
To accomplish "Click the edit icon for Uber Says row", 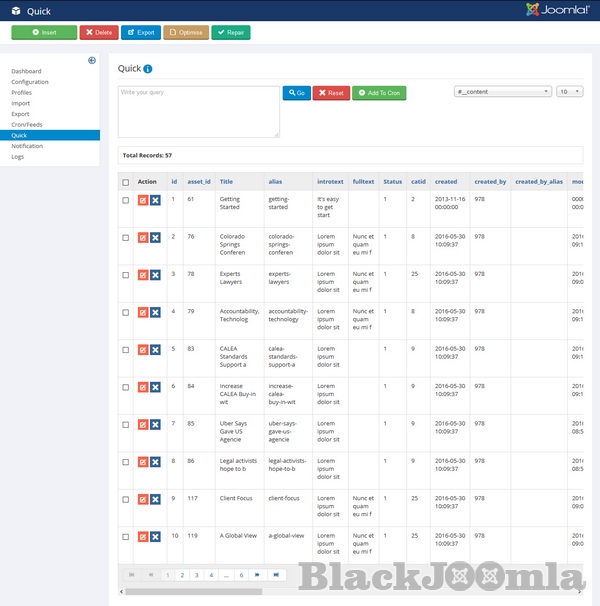I will click(143, 423).
